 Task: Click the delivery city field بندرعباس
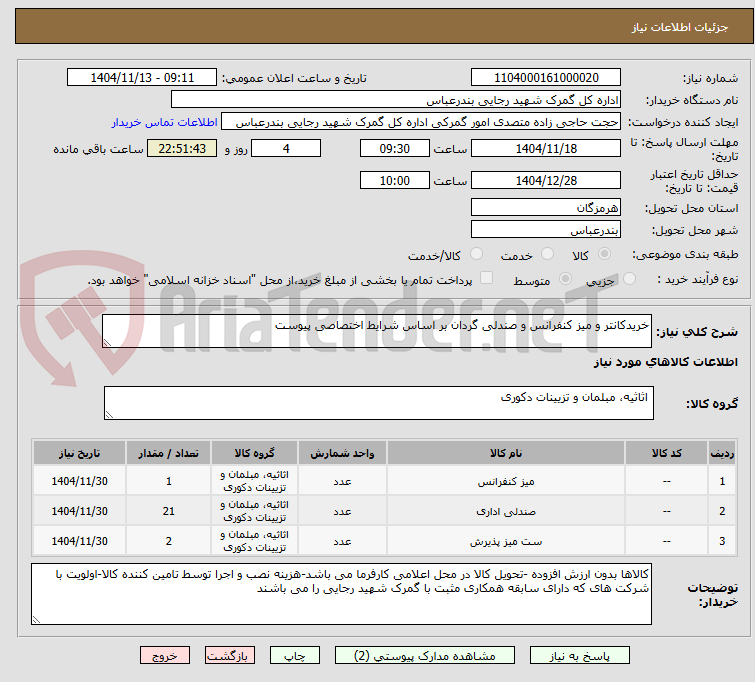tap(546, 230)
